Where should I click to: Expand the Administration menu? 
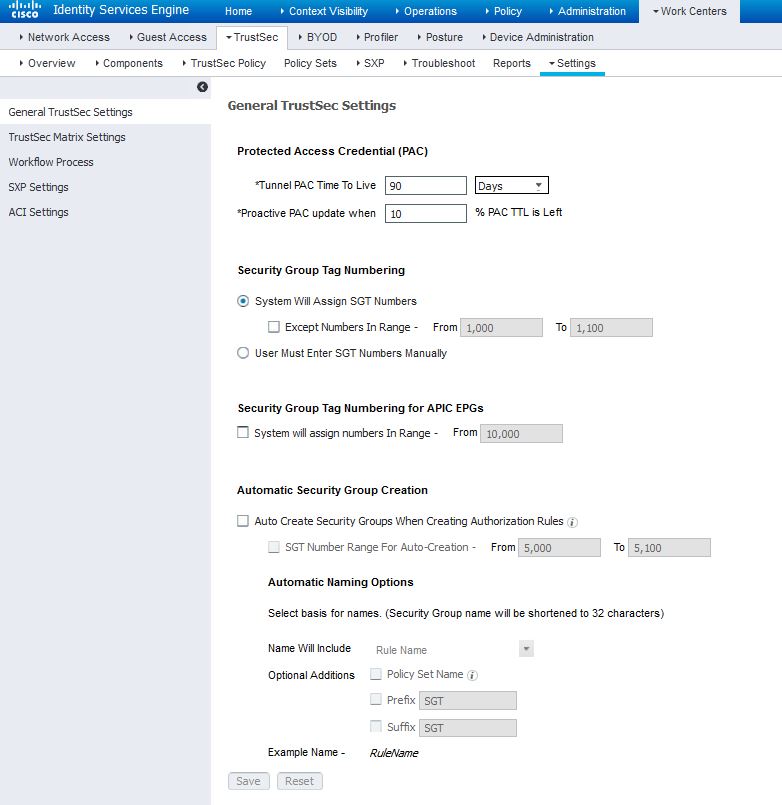pyautogui.click(x=587, y=11)
